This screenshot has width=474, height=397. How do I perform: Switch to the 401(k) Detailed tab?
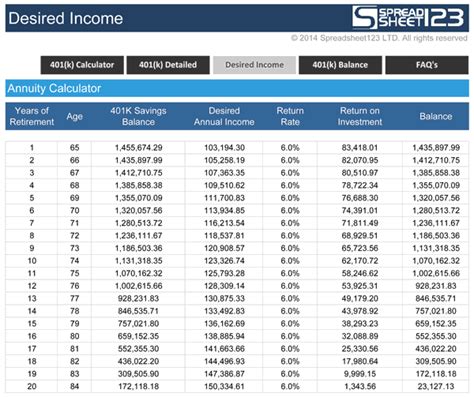click(x=168, y=65)
